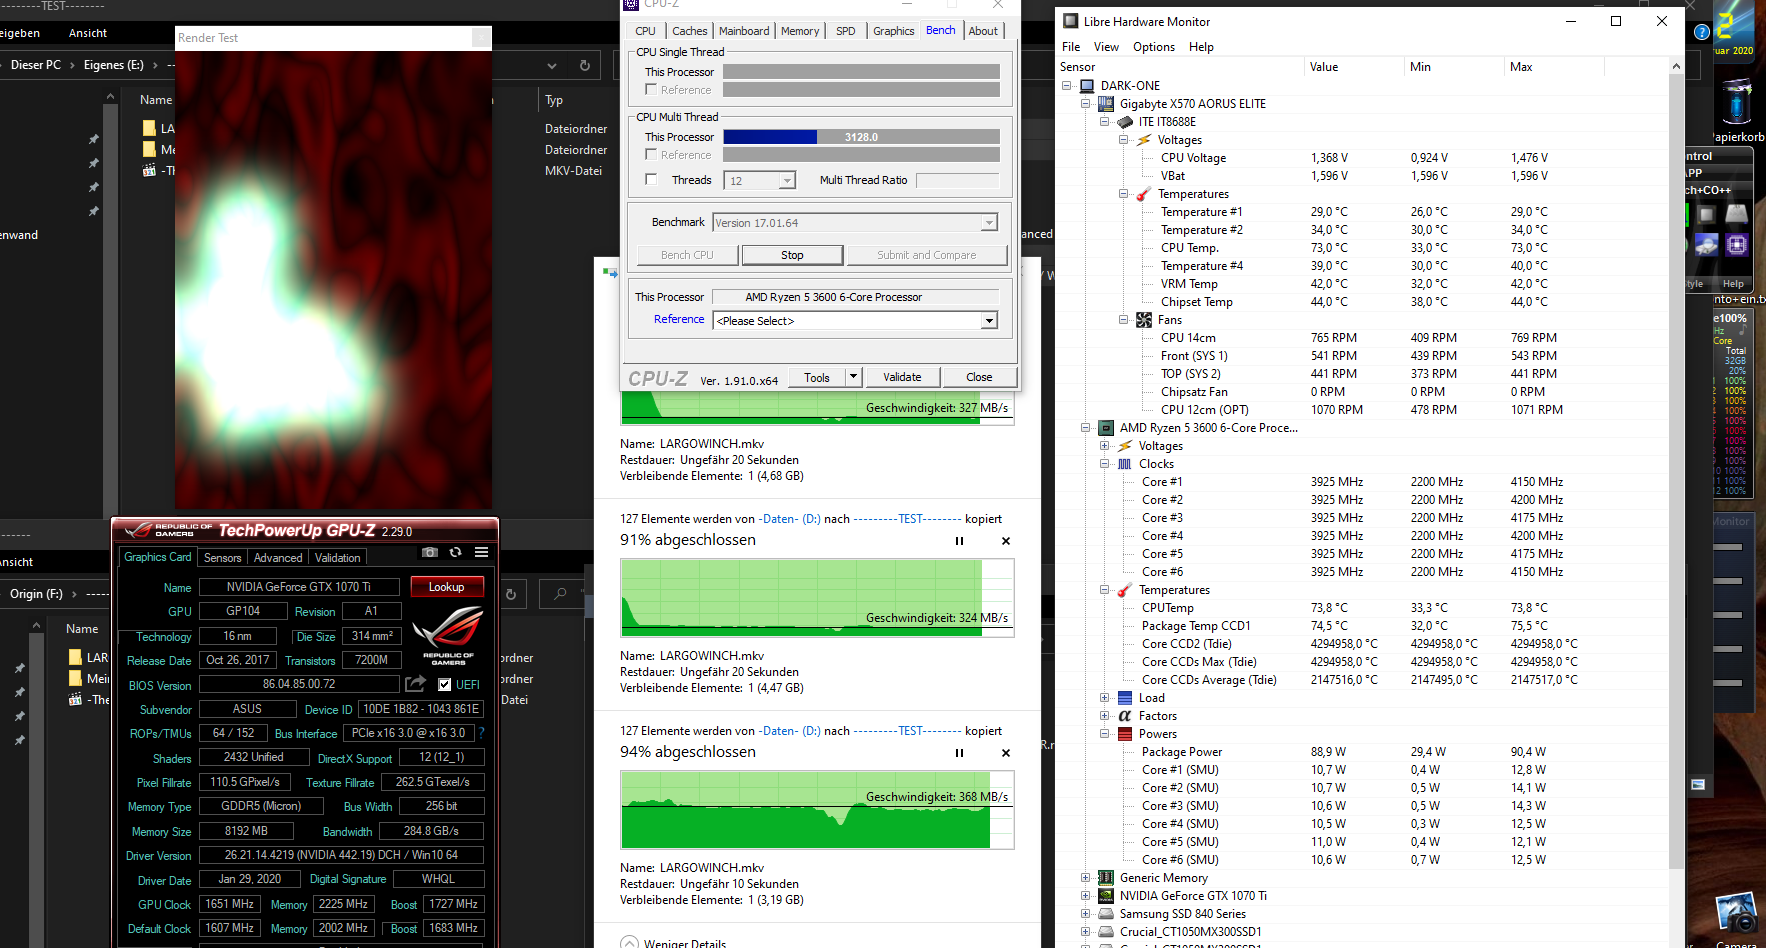Pause the 91% copy operation
Image resolution: width=1766 pixels, height=948 pixels.
959,541
